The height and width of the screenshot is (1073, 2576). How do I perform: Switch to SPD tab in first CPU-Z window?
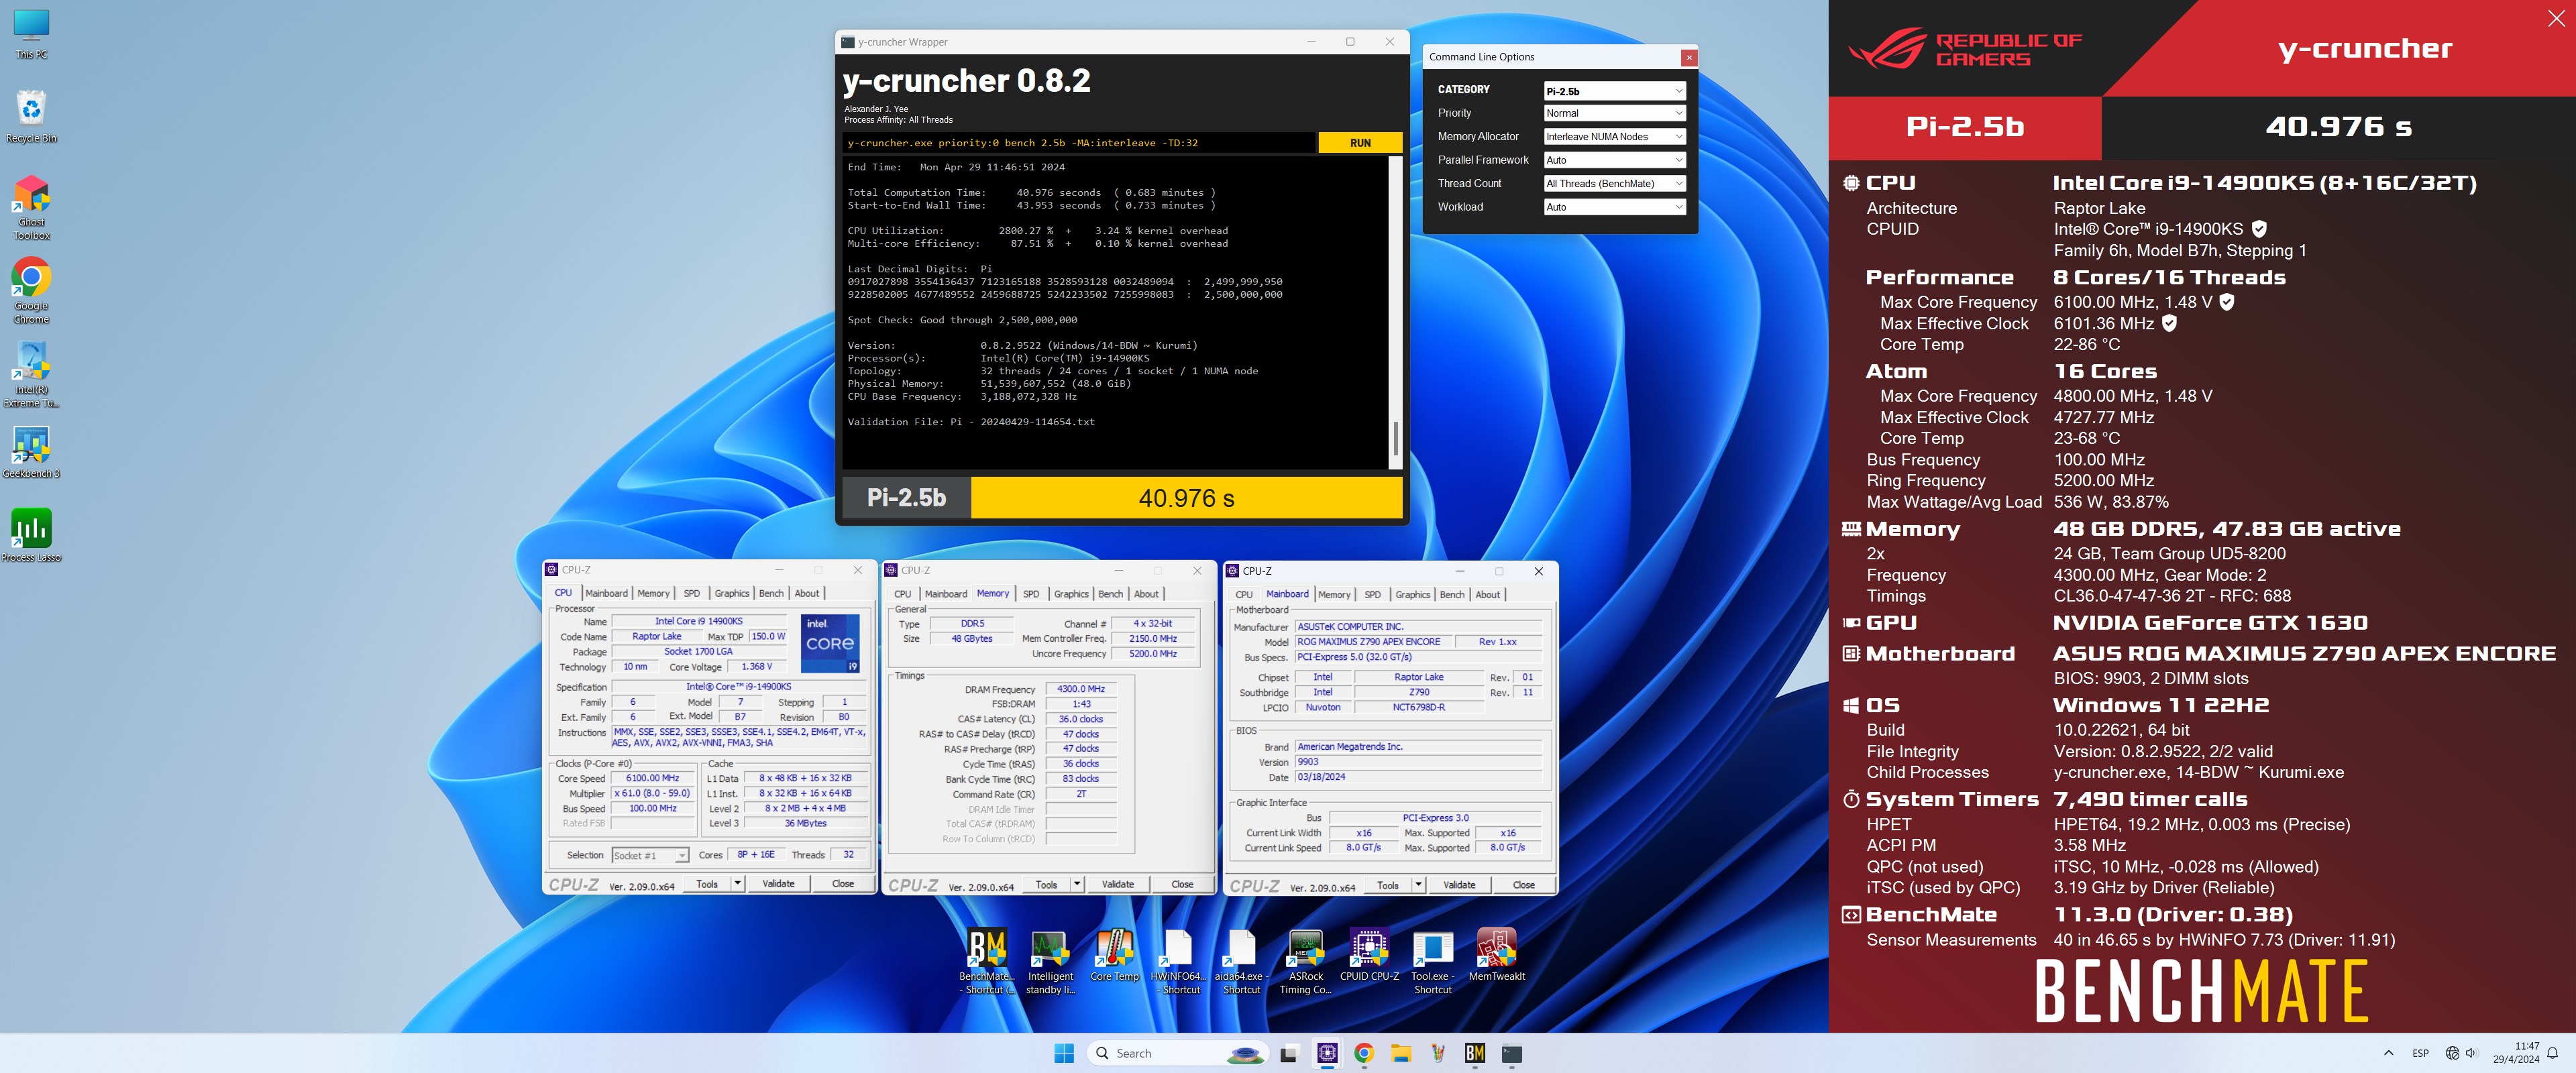point(691,593)
